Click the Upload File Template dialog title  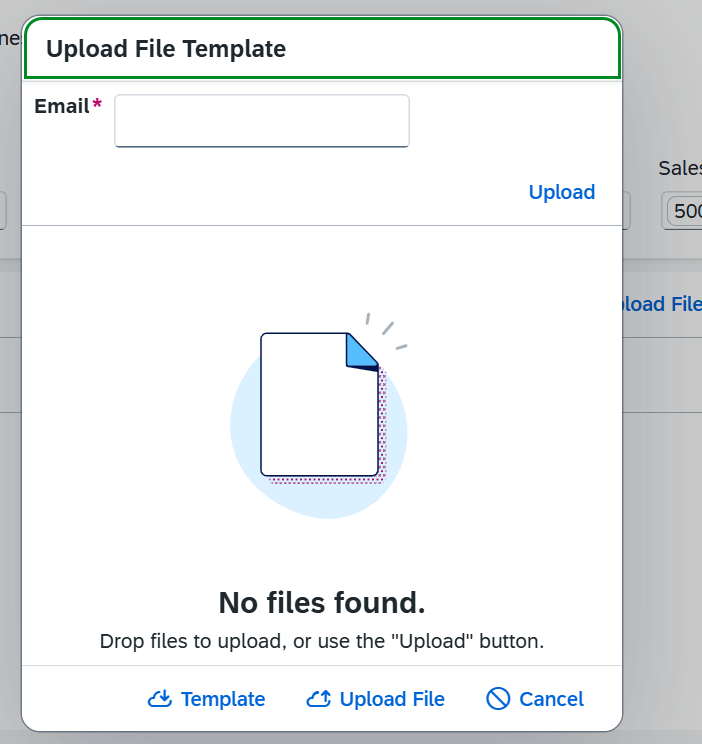166,49
